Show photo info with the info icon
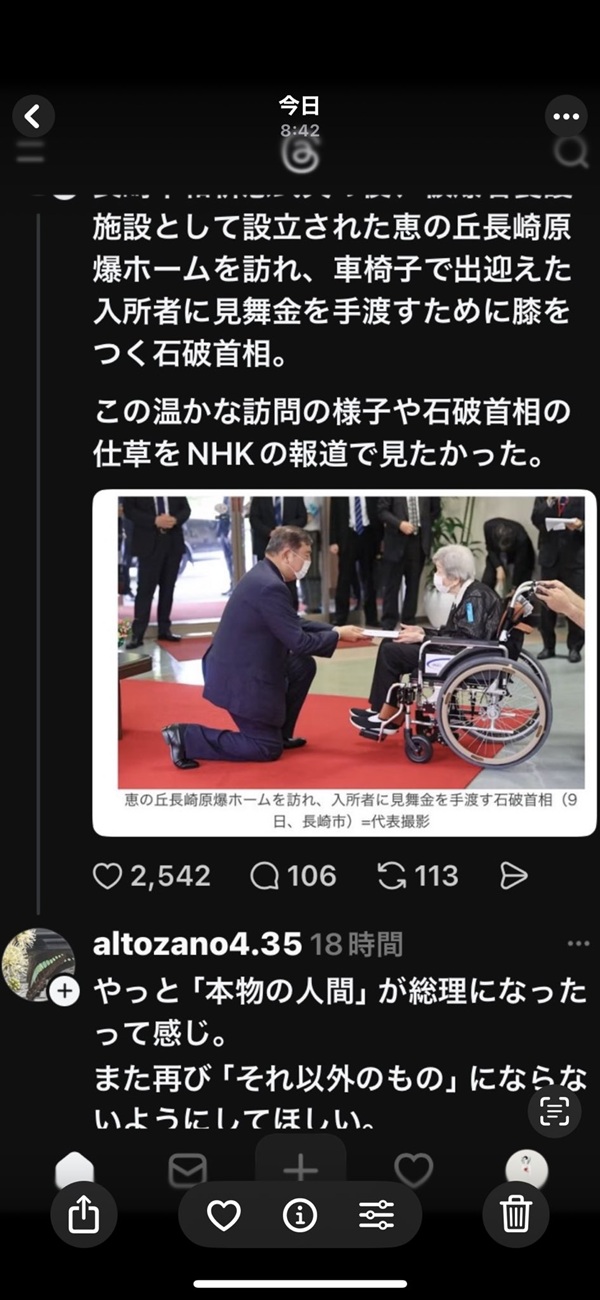This screenshot has width=600, height=1300. [300, 1215]
